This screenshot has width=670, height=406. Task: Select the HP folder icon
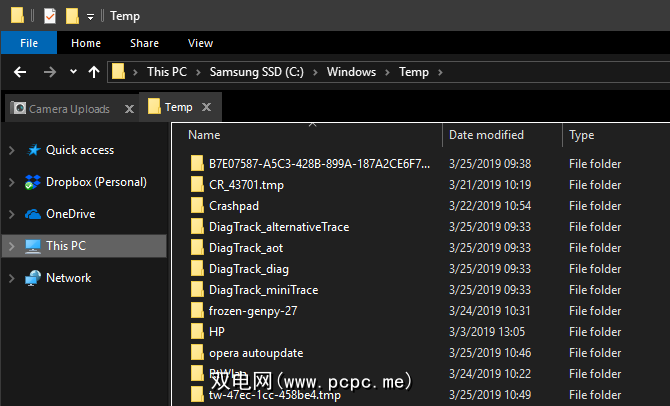197,331
